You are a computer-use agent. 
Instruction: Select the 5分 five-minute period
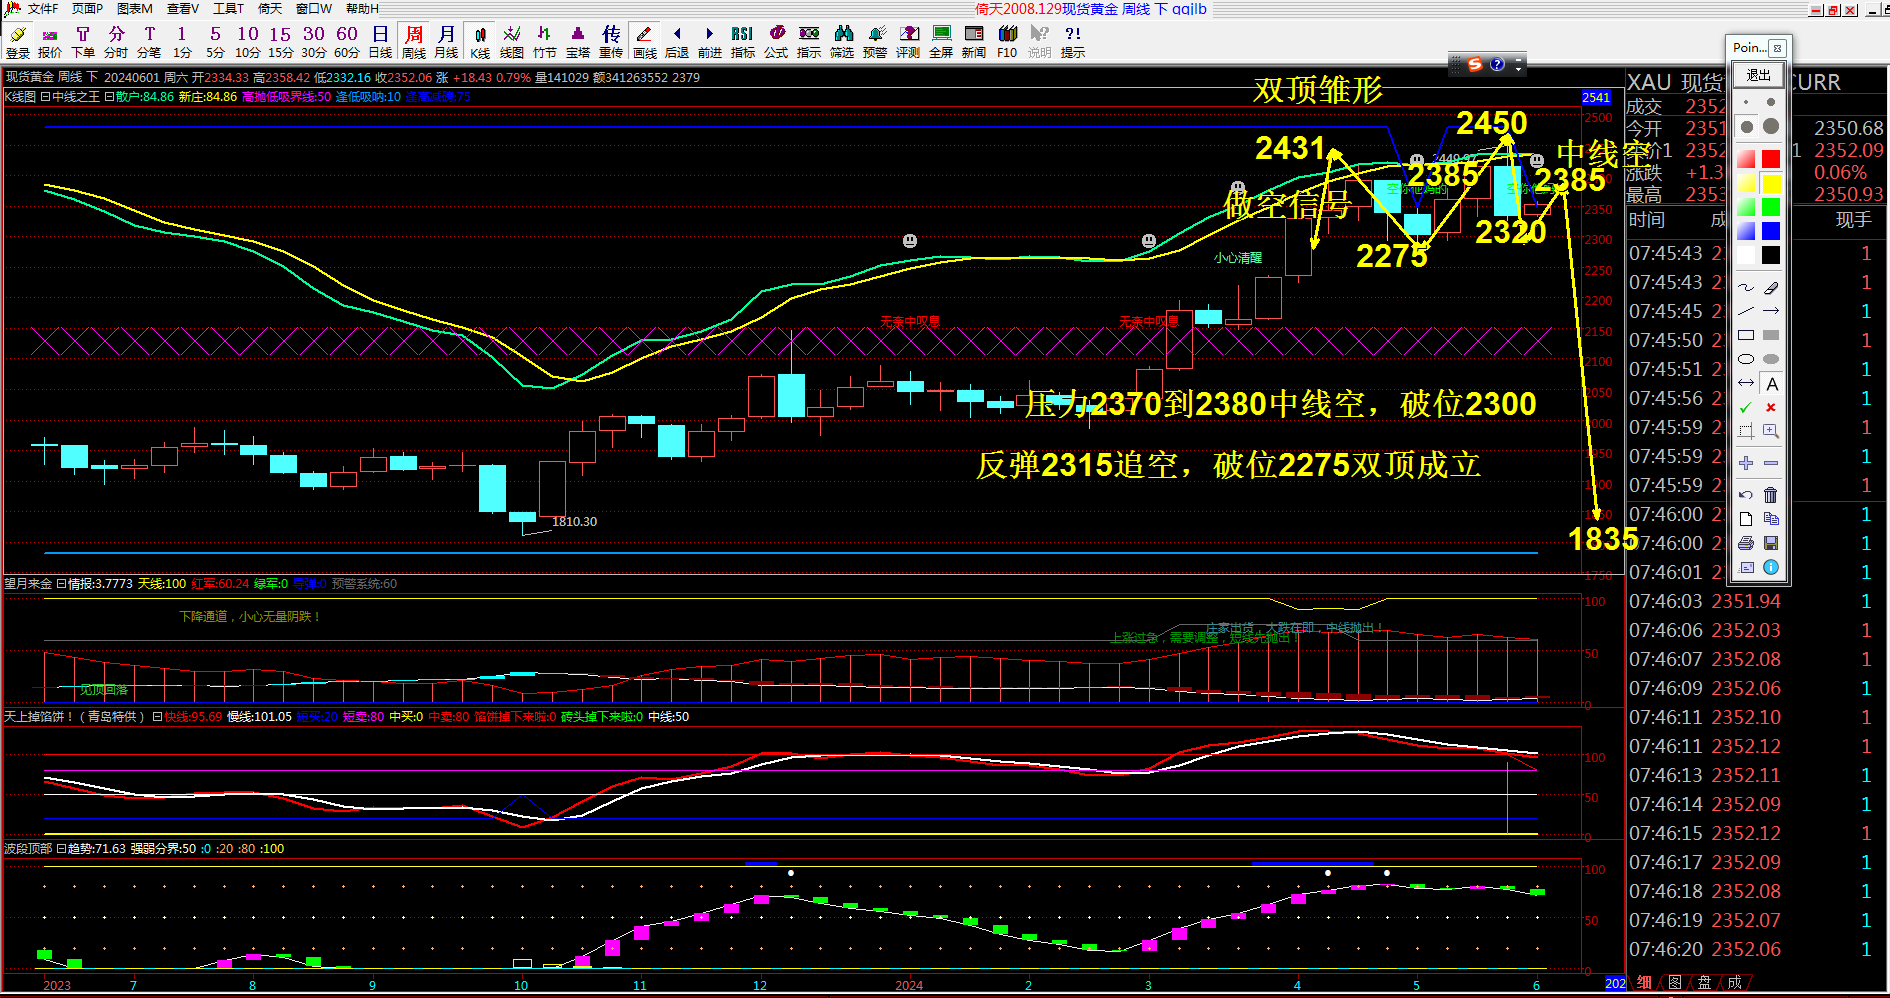(x=215, y=42)
